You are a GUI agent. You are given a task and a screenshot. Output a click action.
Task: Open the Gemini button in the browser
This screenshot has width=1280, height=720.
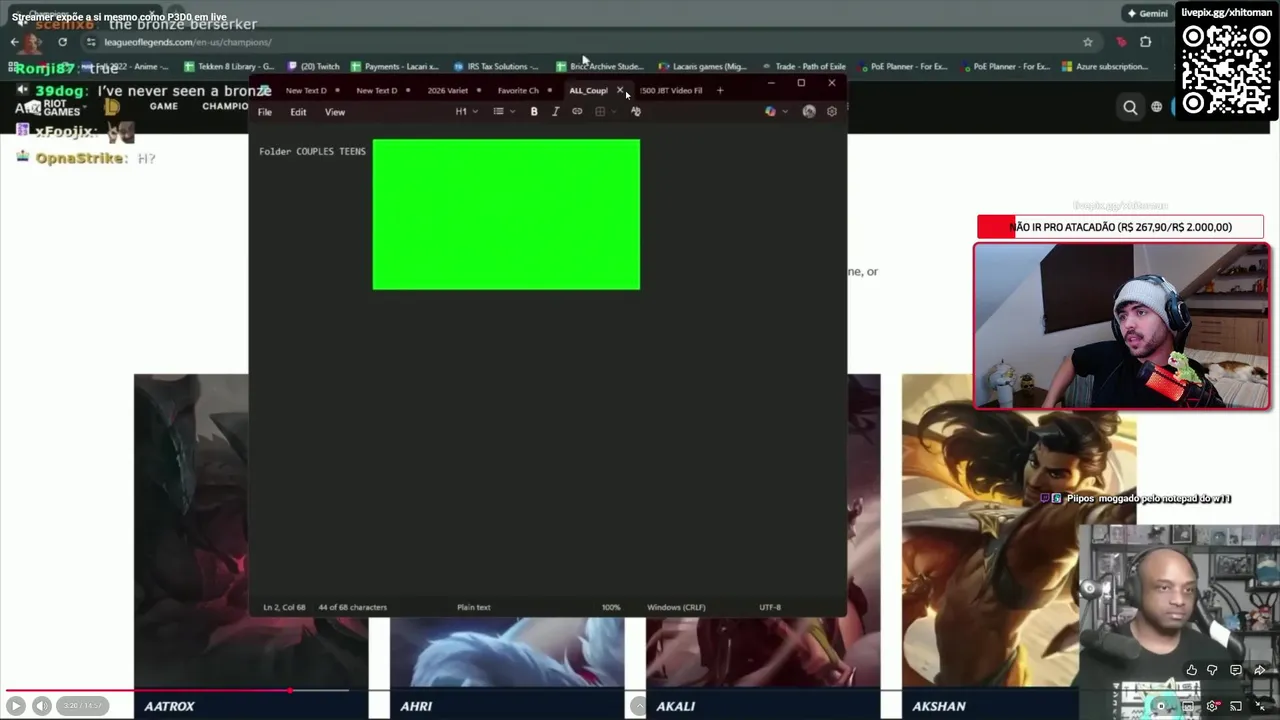[1147, 14]
